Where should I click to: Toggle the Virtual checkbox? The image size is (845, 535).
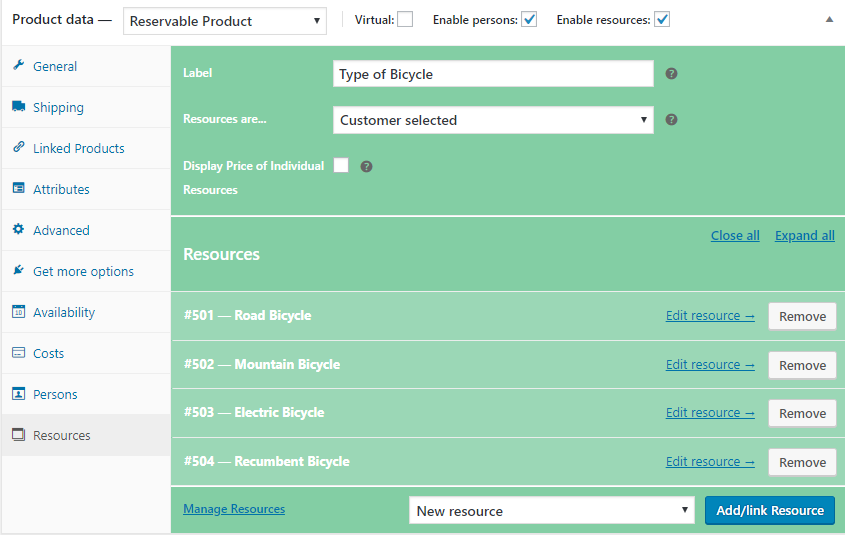405,19
